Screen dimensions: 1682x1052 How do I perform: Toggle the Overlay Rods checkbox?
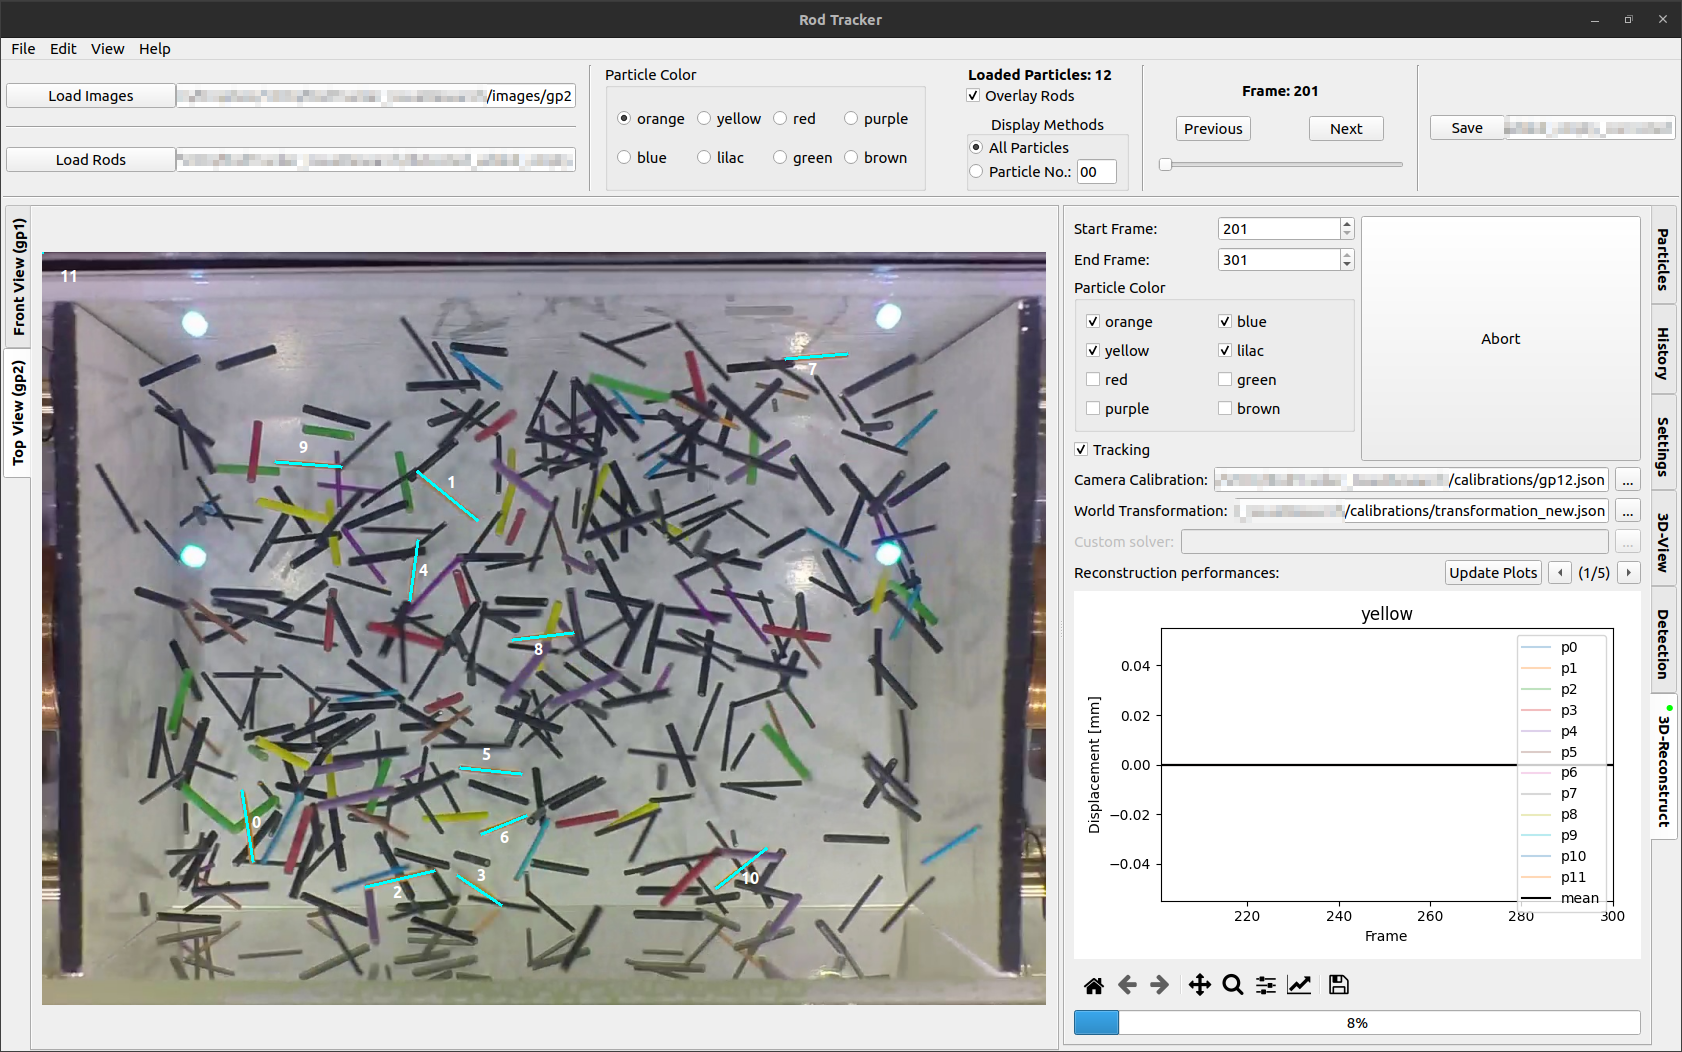click(973, 96)
